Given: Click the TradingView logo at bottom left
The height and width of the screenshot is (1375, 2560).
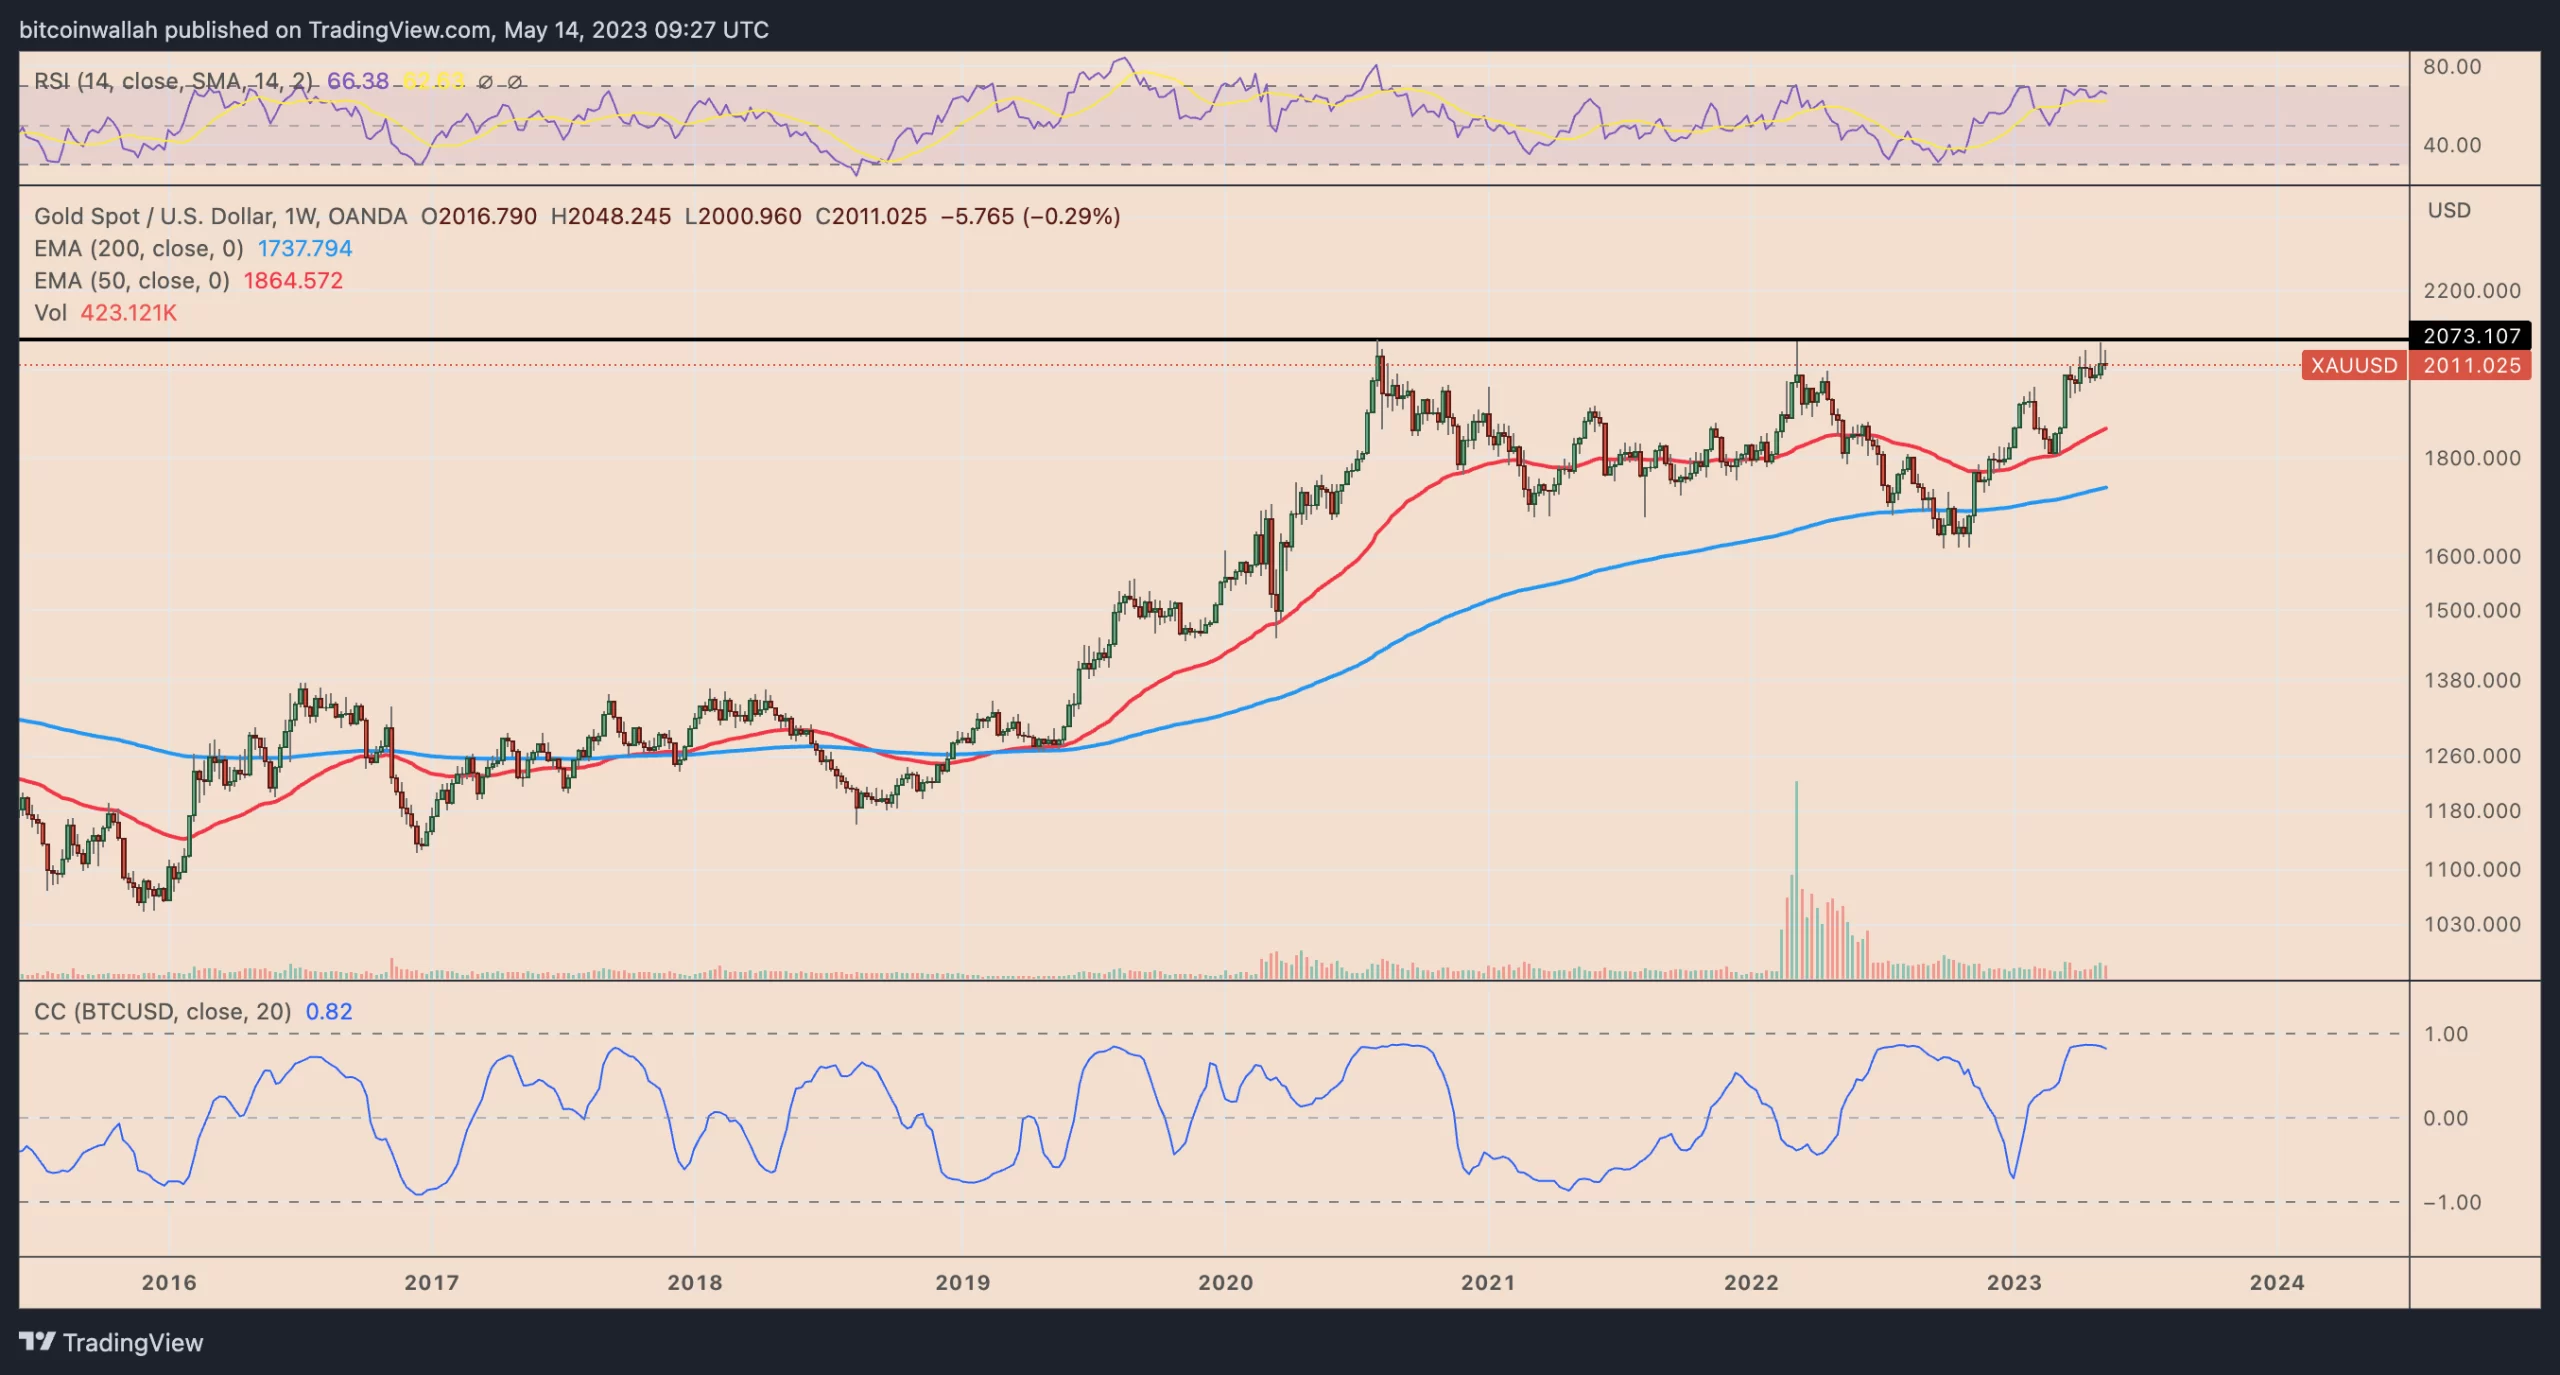Looking at the screenshot, I should (x=111, y=1342).
